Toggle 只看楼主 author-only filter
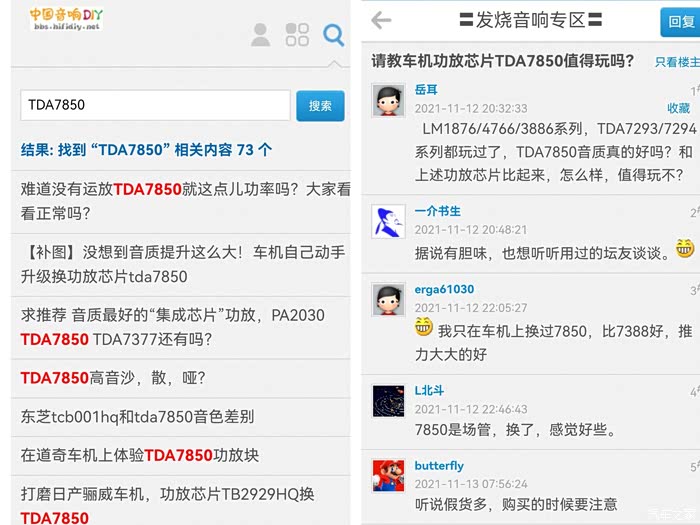Image resolution: width=700 pixels, height=525 pixels. point(677,62)
